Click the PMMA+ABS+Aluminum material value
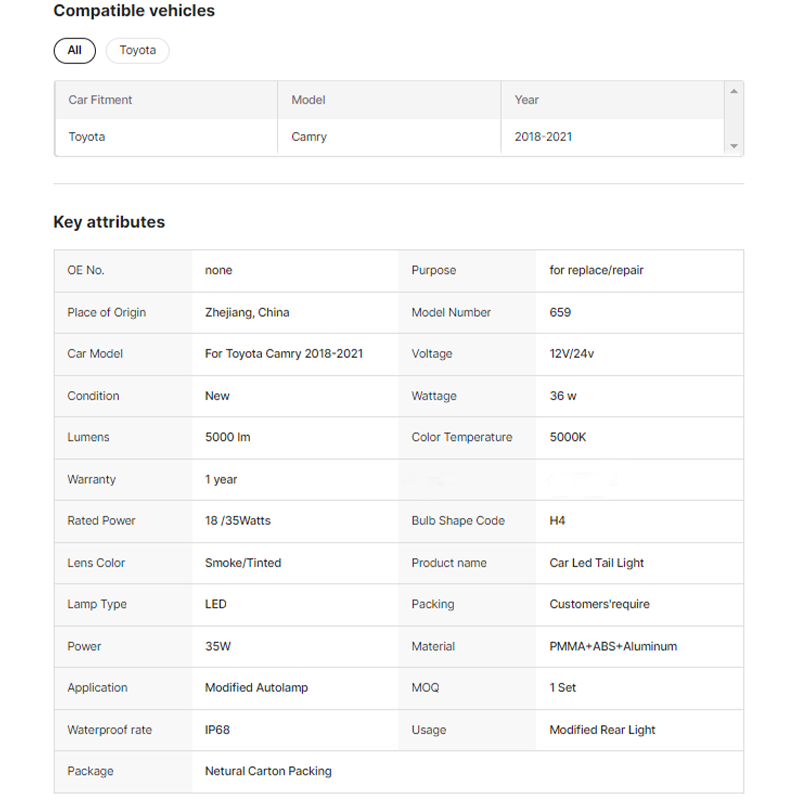This screenshot has height=800, width=800. click(x=613, y=647)
